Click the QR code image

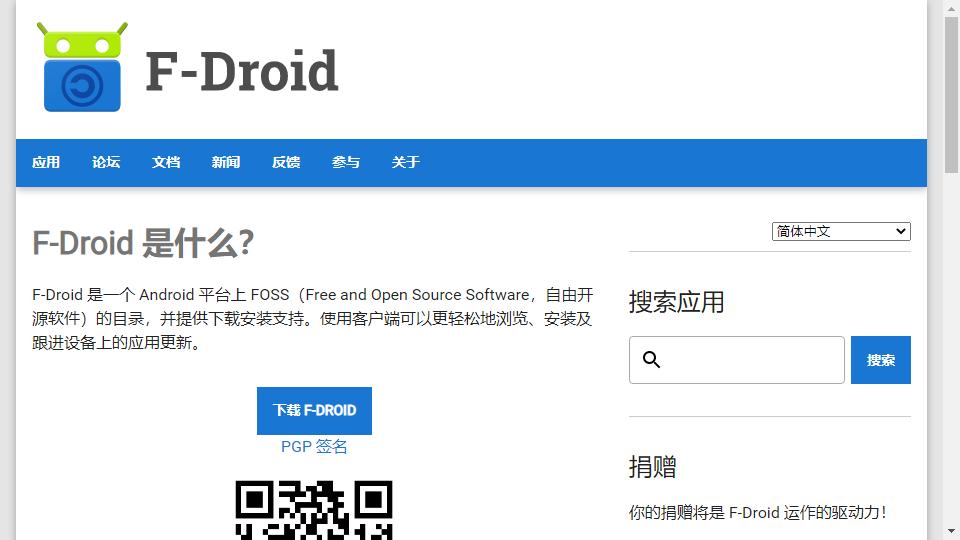click(x=314, y=510)
